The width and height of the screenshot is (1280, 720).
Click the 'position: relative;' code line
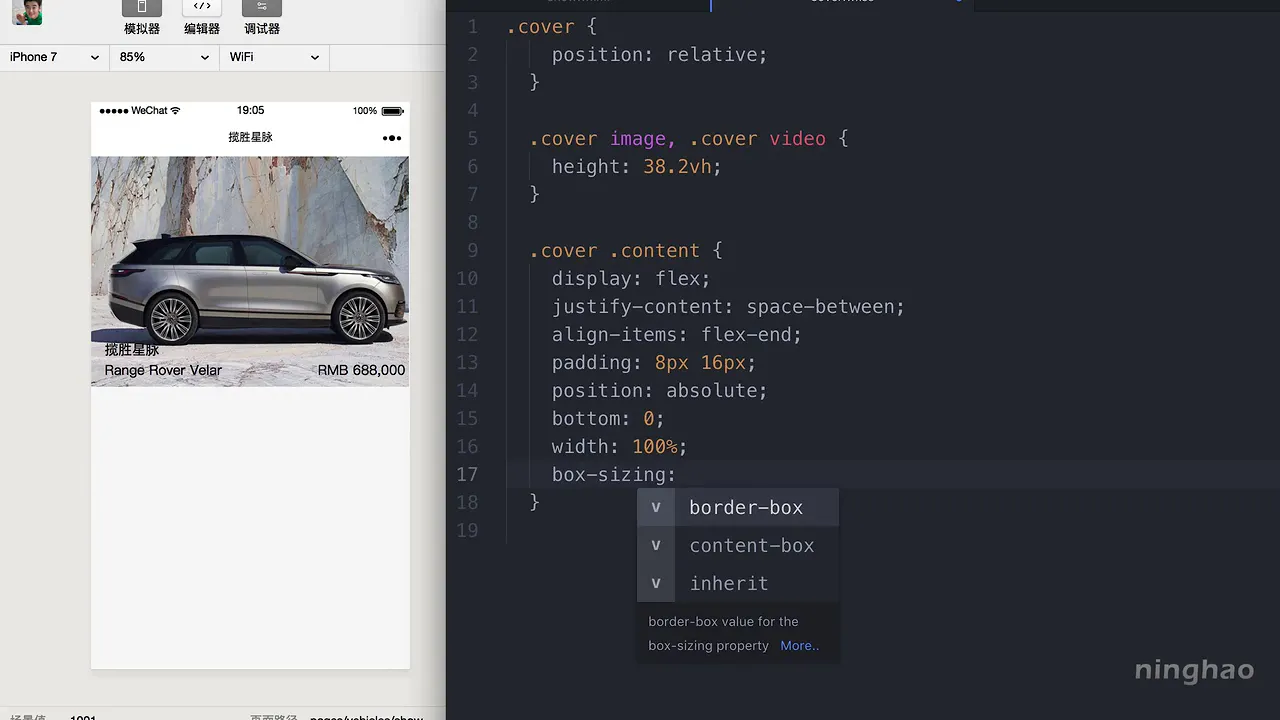(659, 54)
